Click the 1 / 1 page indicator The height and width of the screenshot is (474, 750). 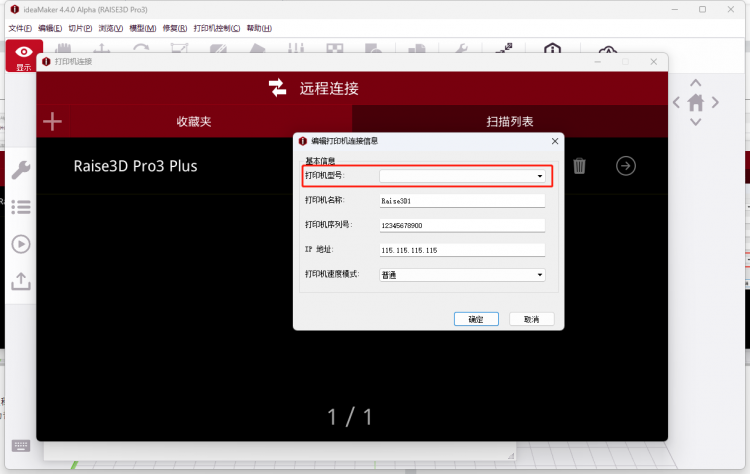(350, 417)
